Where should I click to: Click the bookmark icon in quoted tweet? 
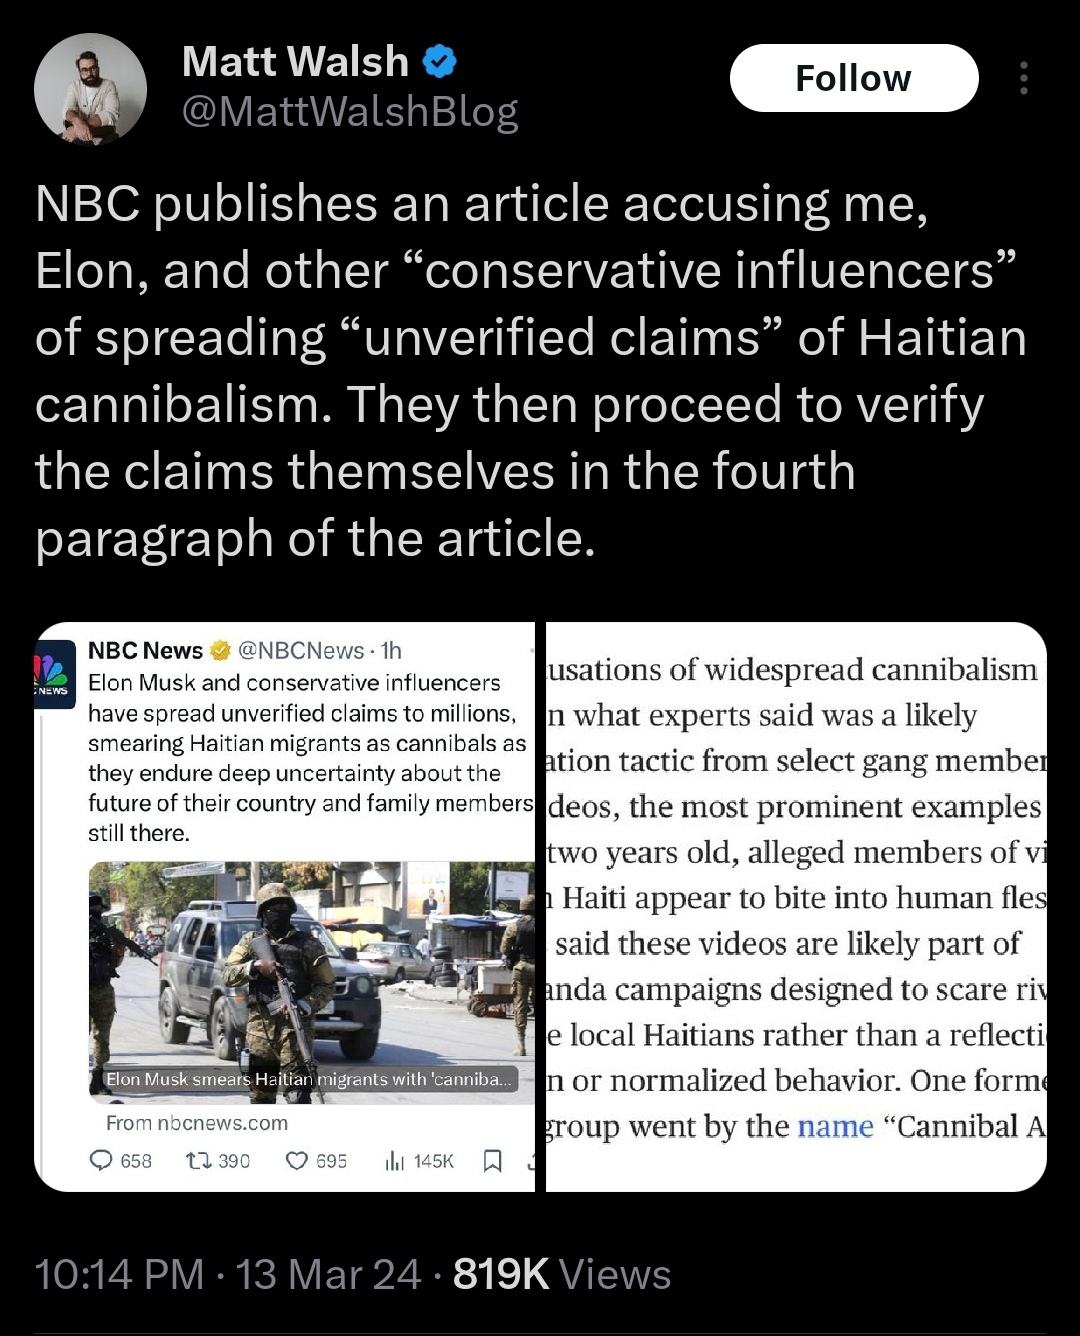(492, 1160)
